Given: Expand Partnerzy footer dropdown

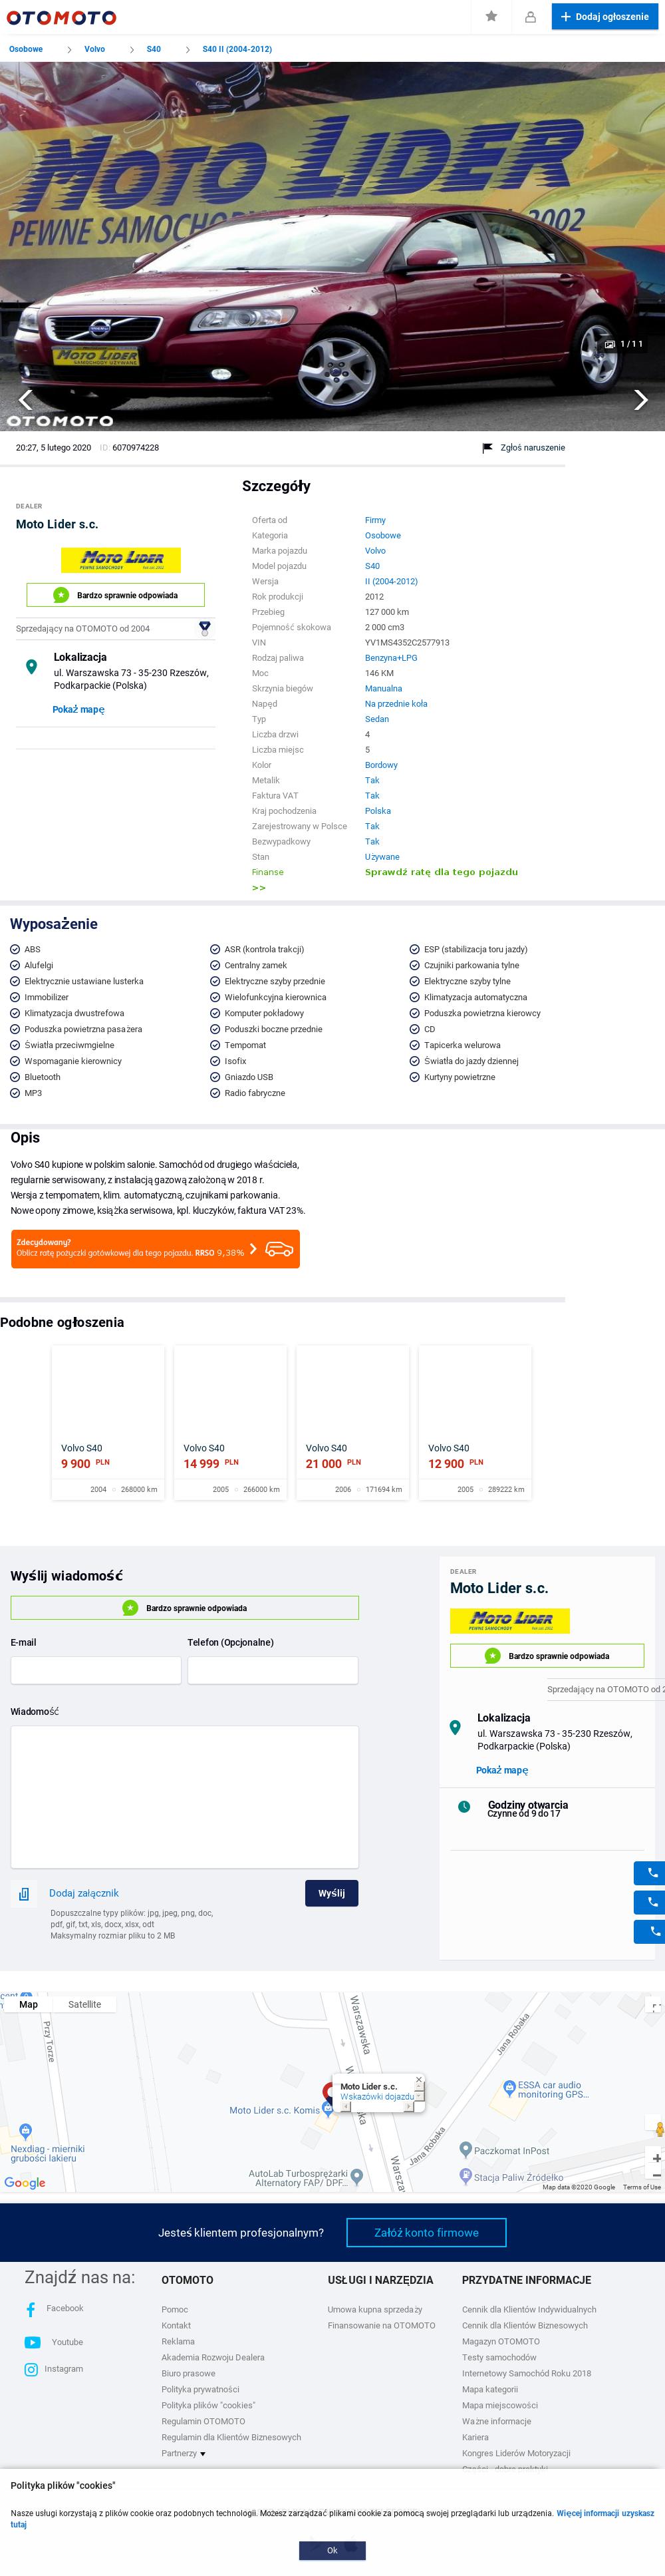Looking at the screenshot, I should point(184,2453).
